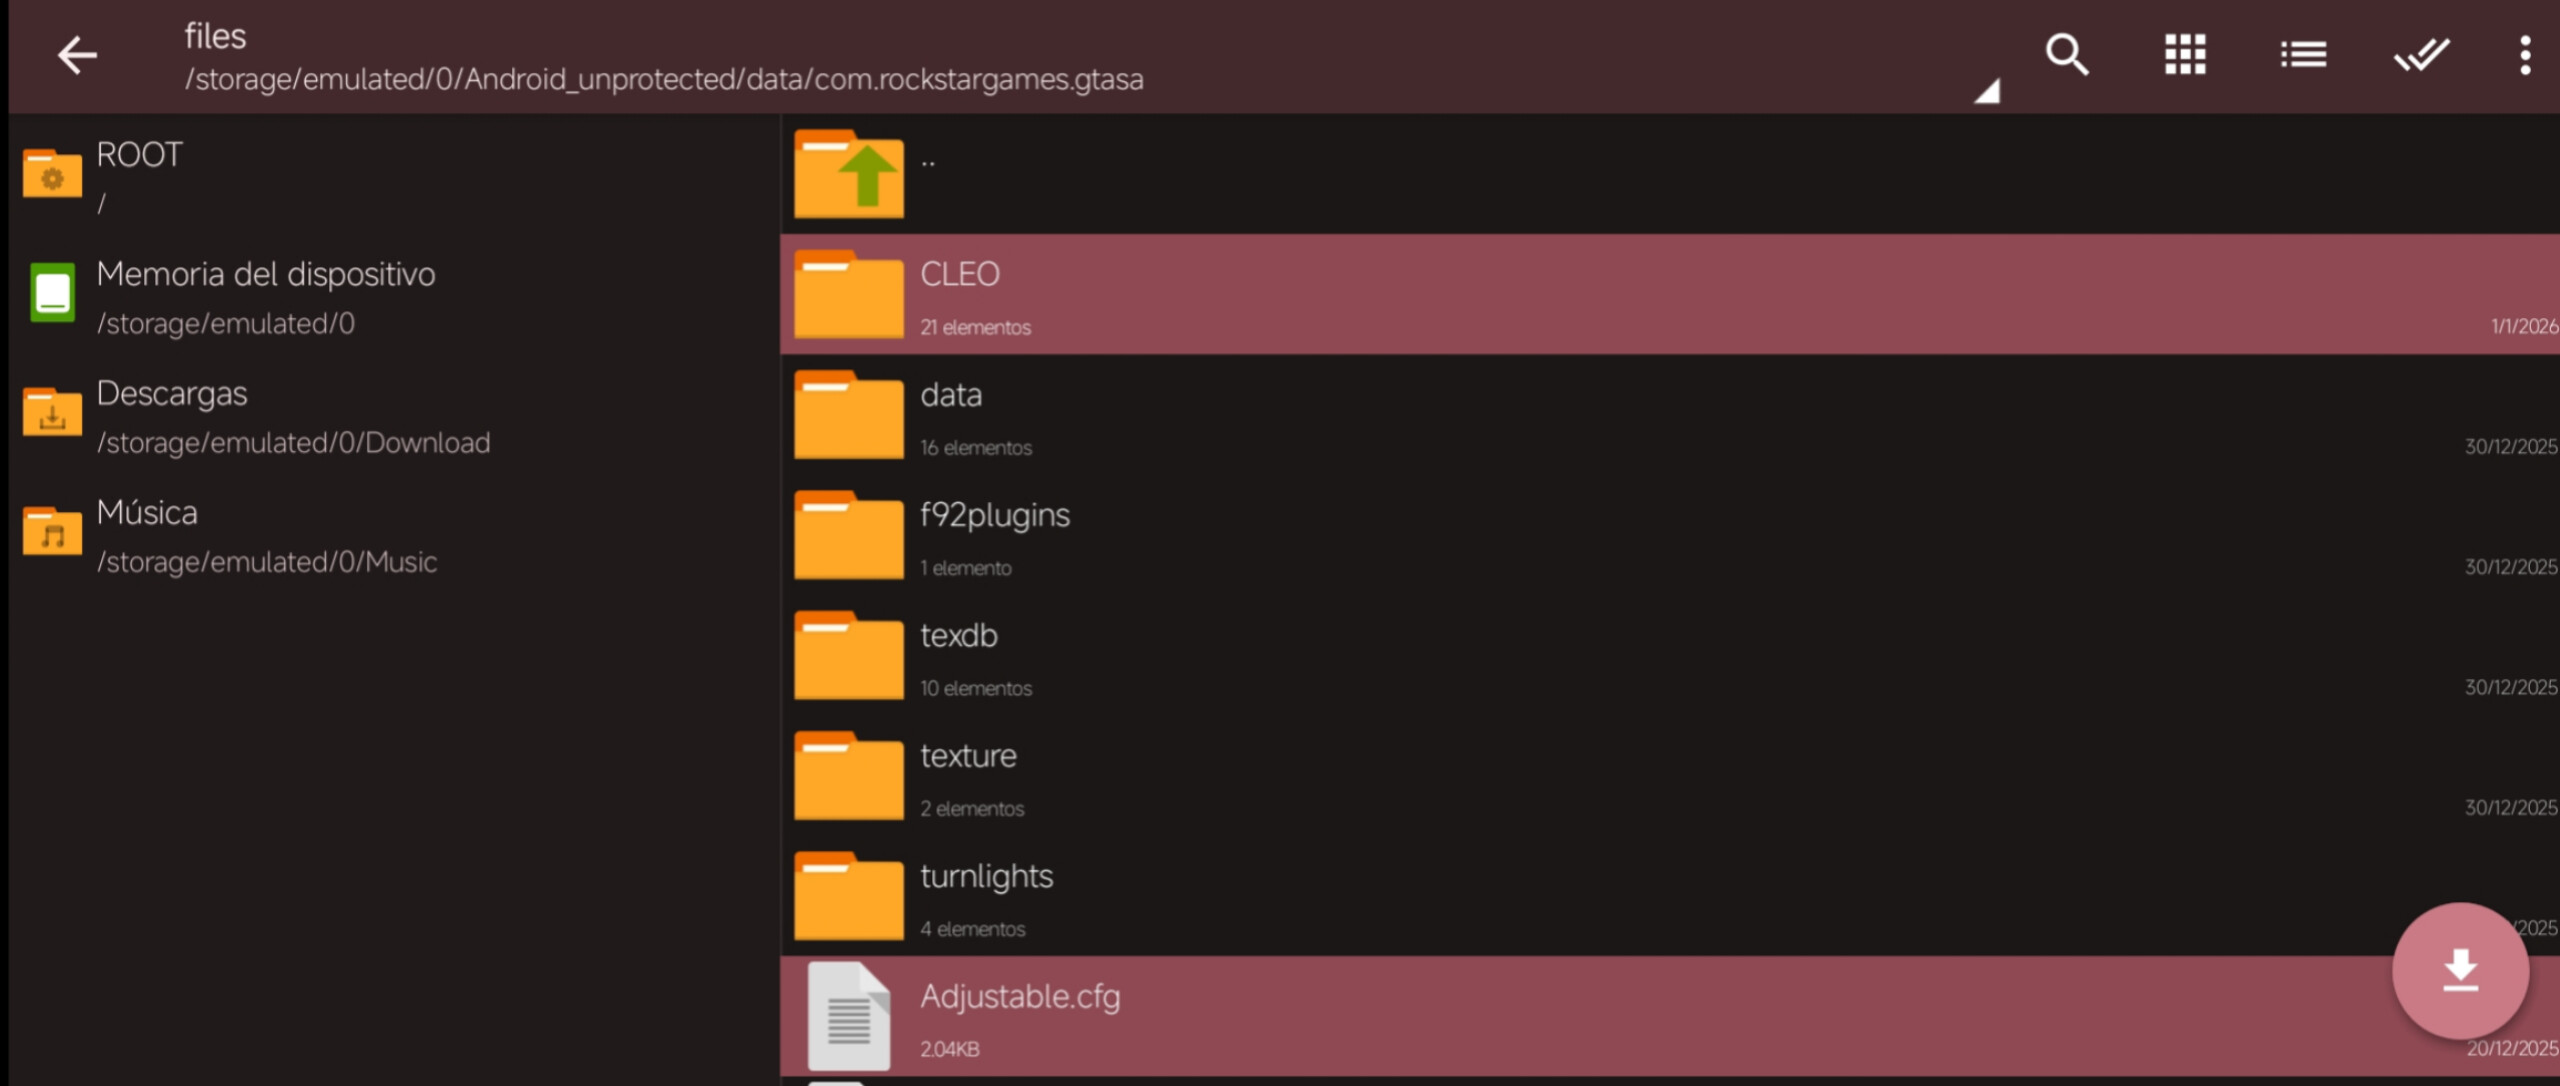Open the search magnifier icon

tap(2066, 55)
